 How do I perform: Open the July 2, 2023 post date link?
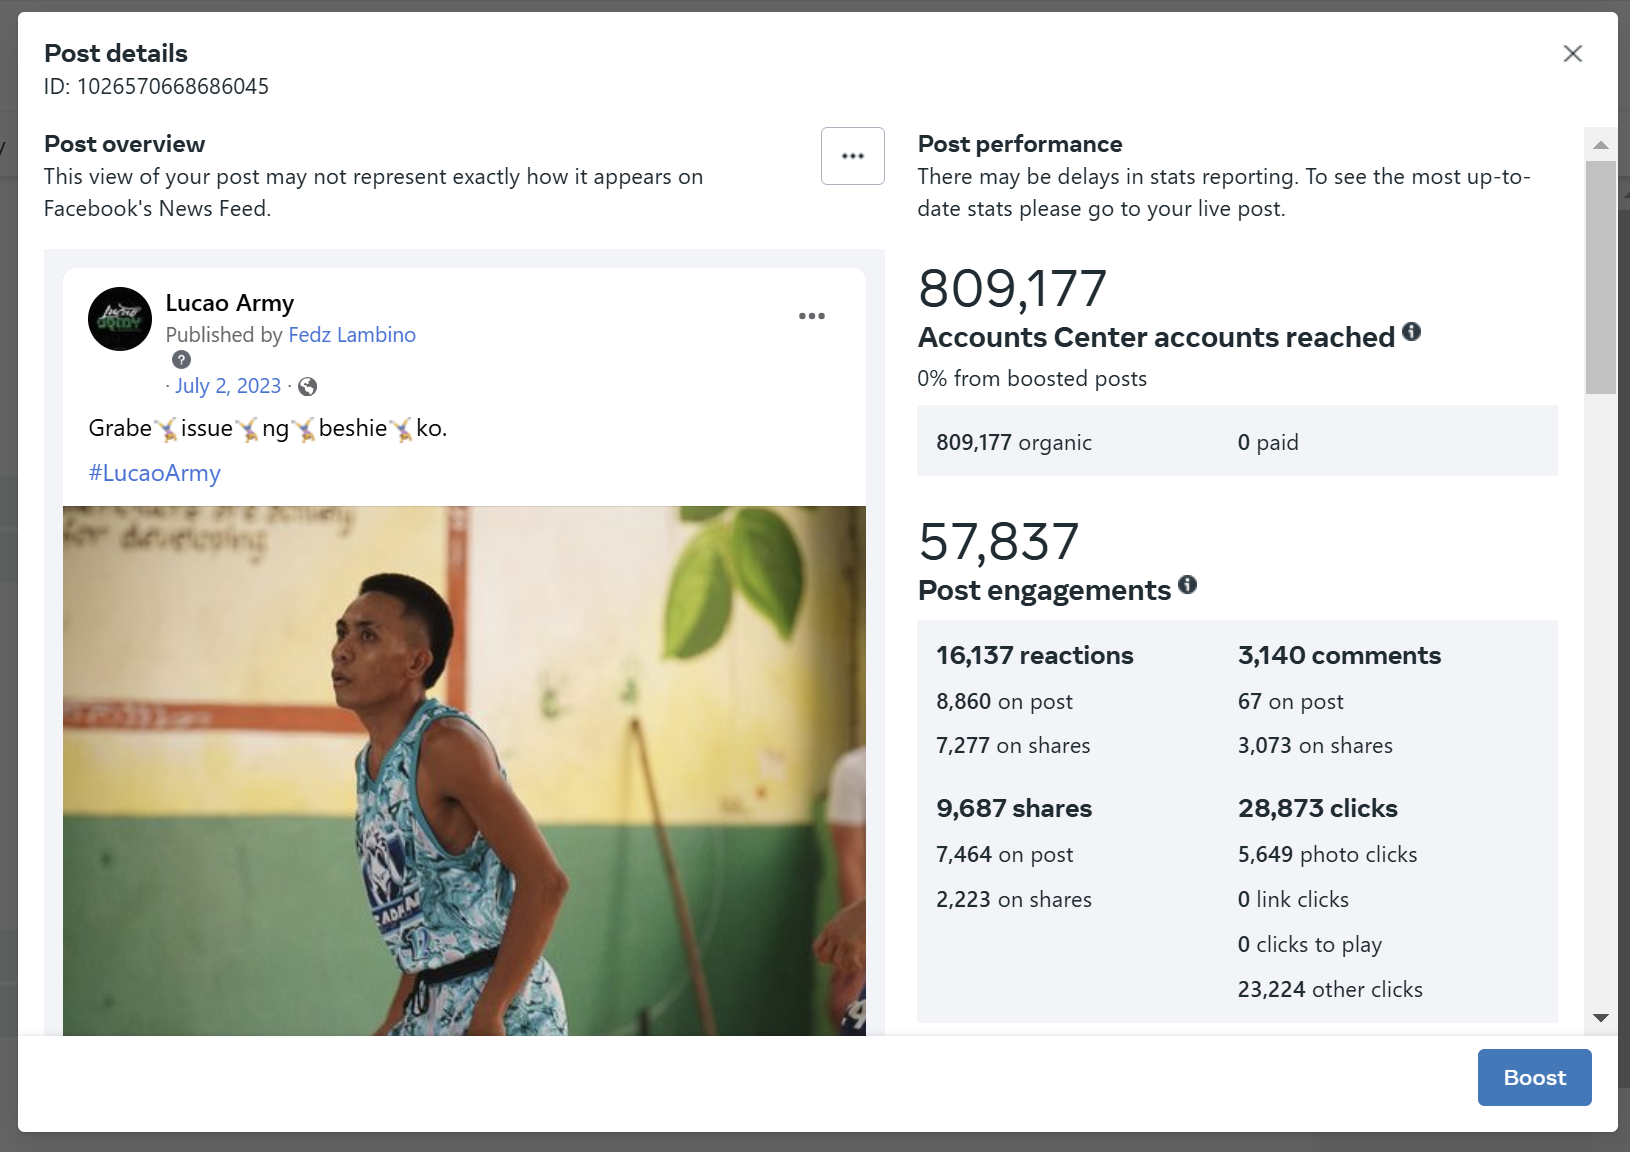[228, 386]
